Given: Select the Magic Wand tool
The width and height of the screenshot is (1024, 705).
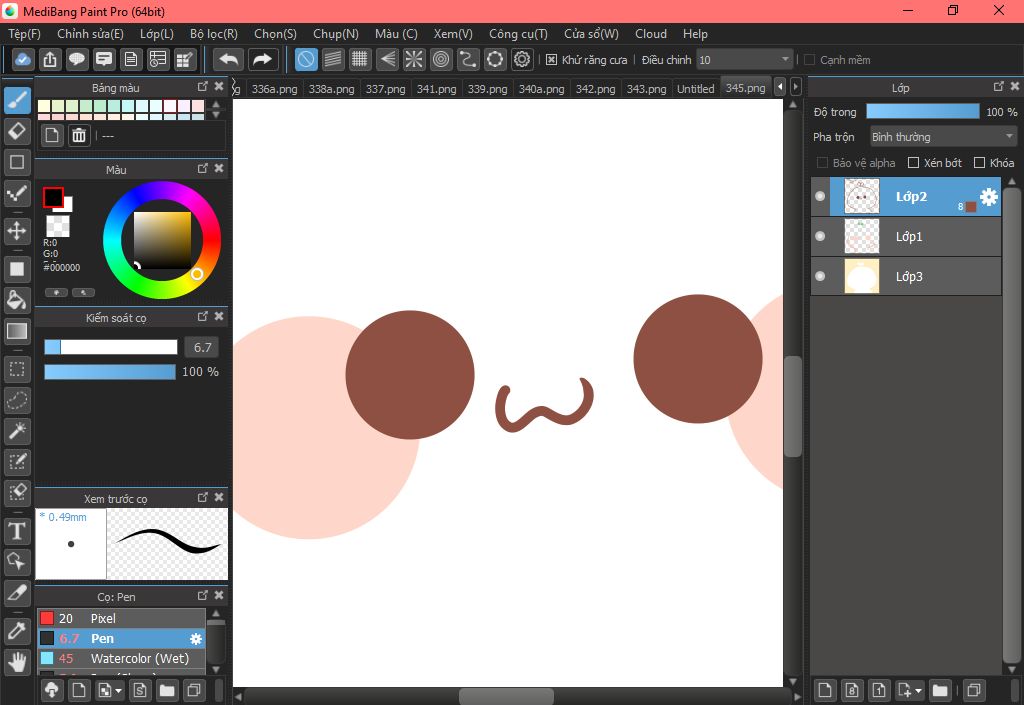Looking at the screenshot, I should point(17,431).
